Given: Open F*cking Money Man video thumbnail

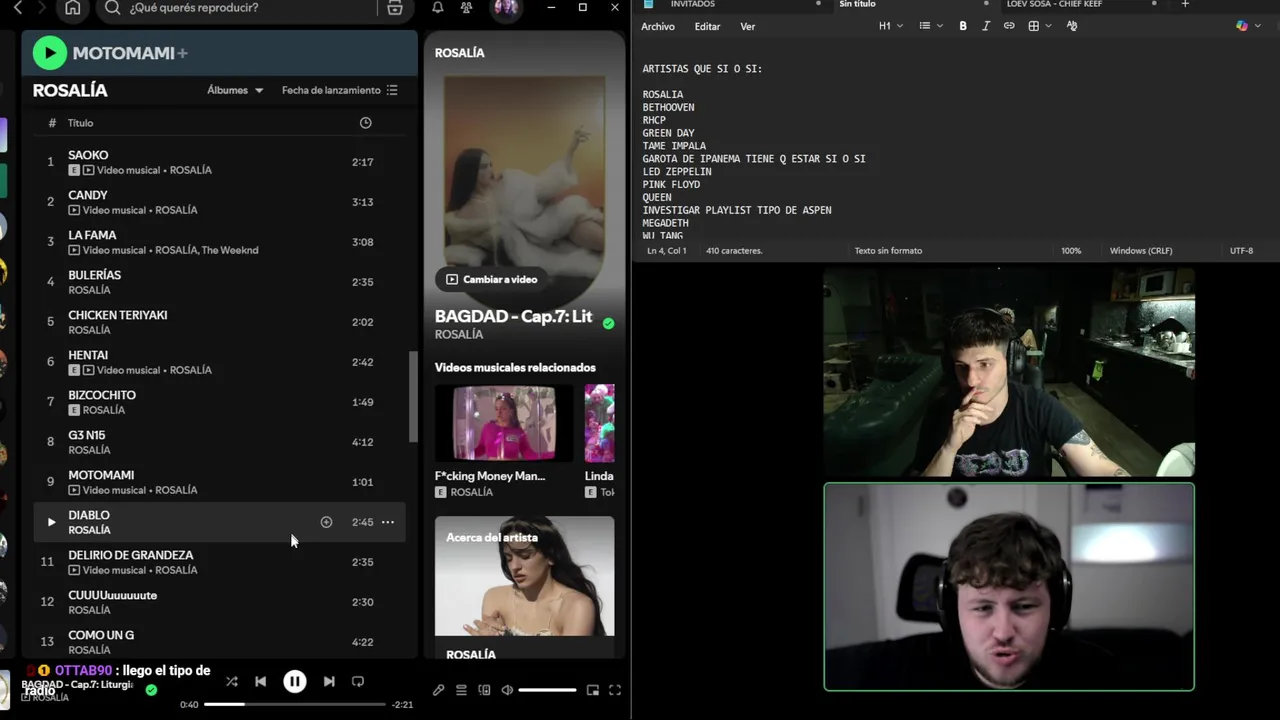Looking at the screenshot, I should 504,423.
